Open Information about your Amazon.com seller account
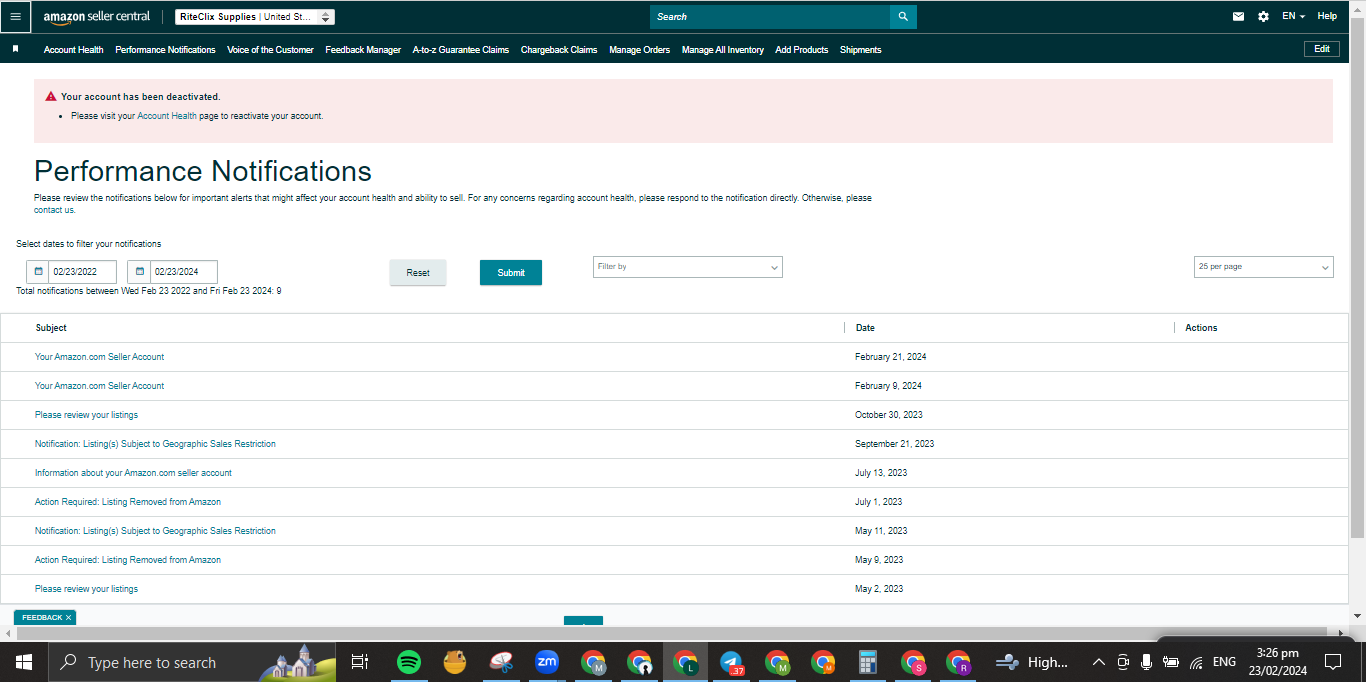This screenshot has height=682, width=1366. (x=133, y=473)
